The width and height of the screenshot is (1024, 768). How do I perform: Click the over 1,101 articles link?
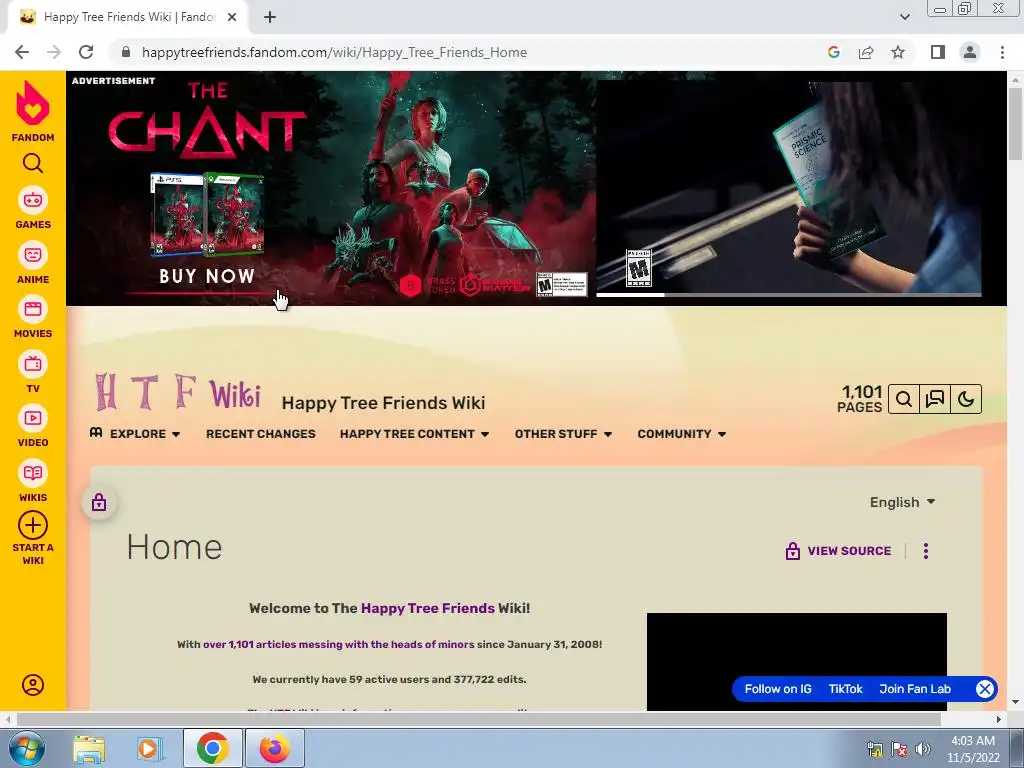(x=338, y=645)
